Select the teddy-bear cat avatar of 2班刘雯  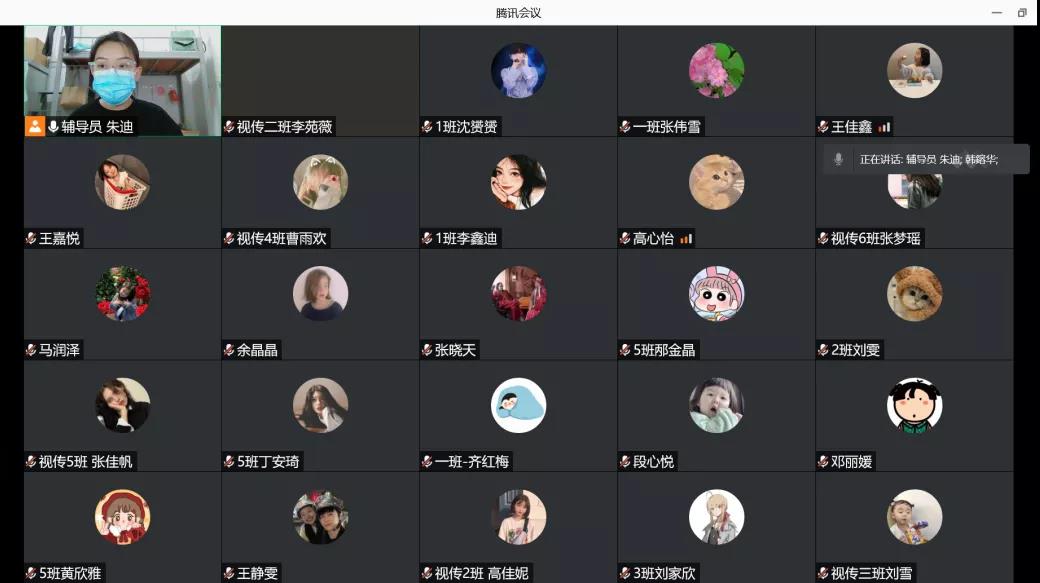pos(914,293)
